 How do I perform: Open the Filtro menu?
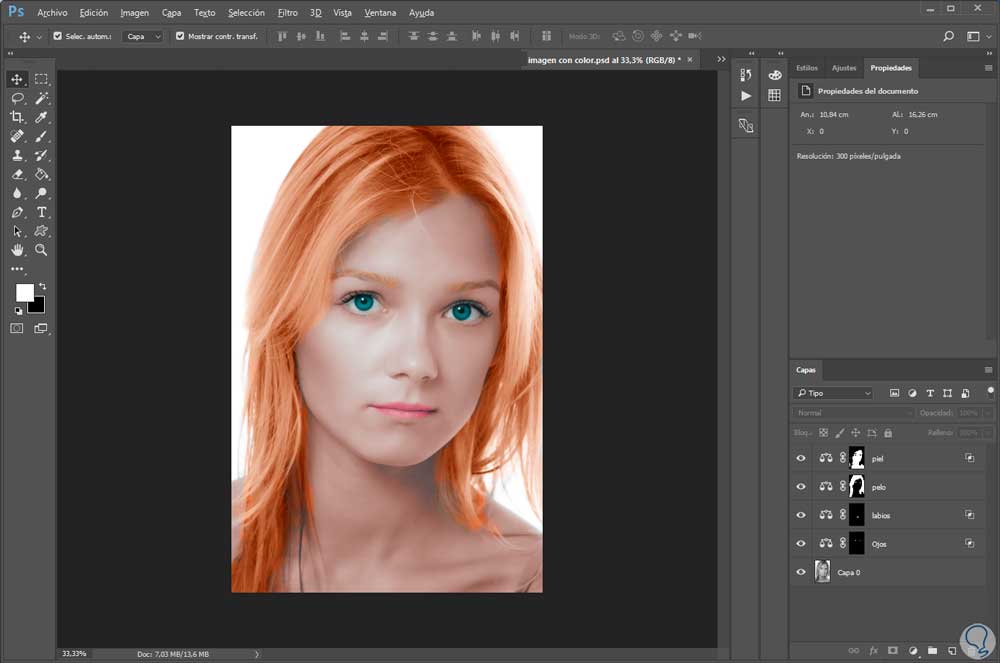pos(287,13)
